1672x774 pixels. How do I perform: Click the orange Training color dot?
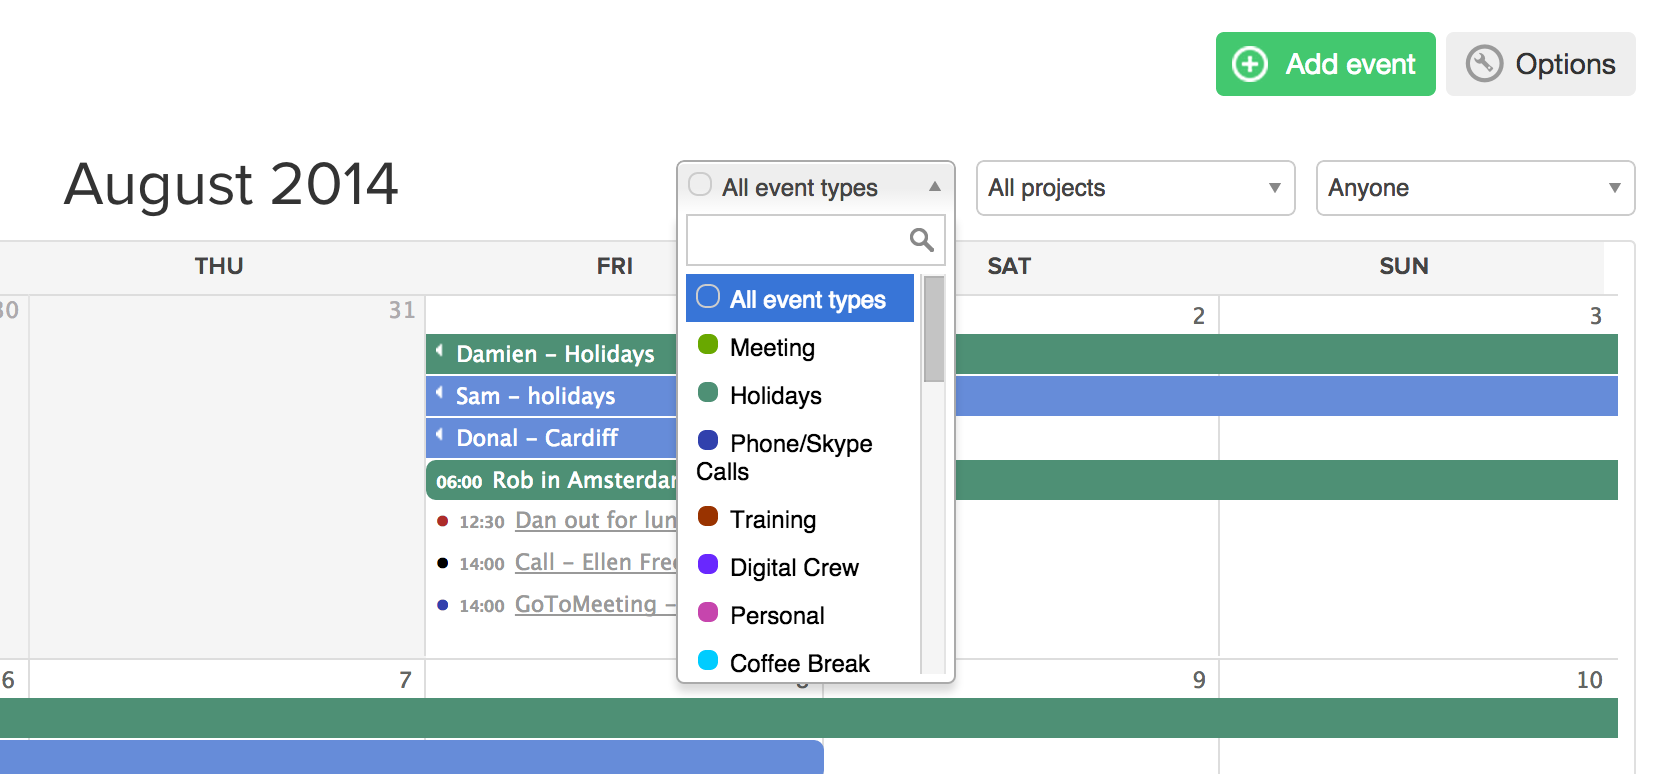[708, 517]
